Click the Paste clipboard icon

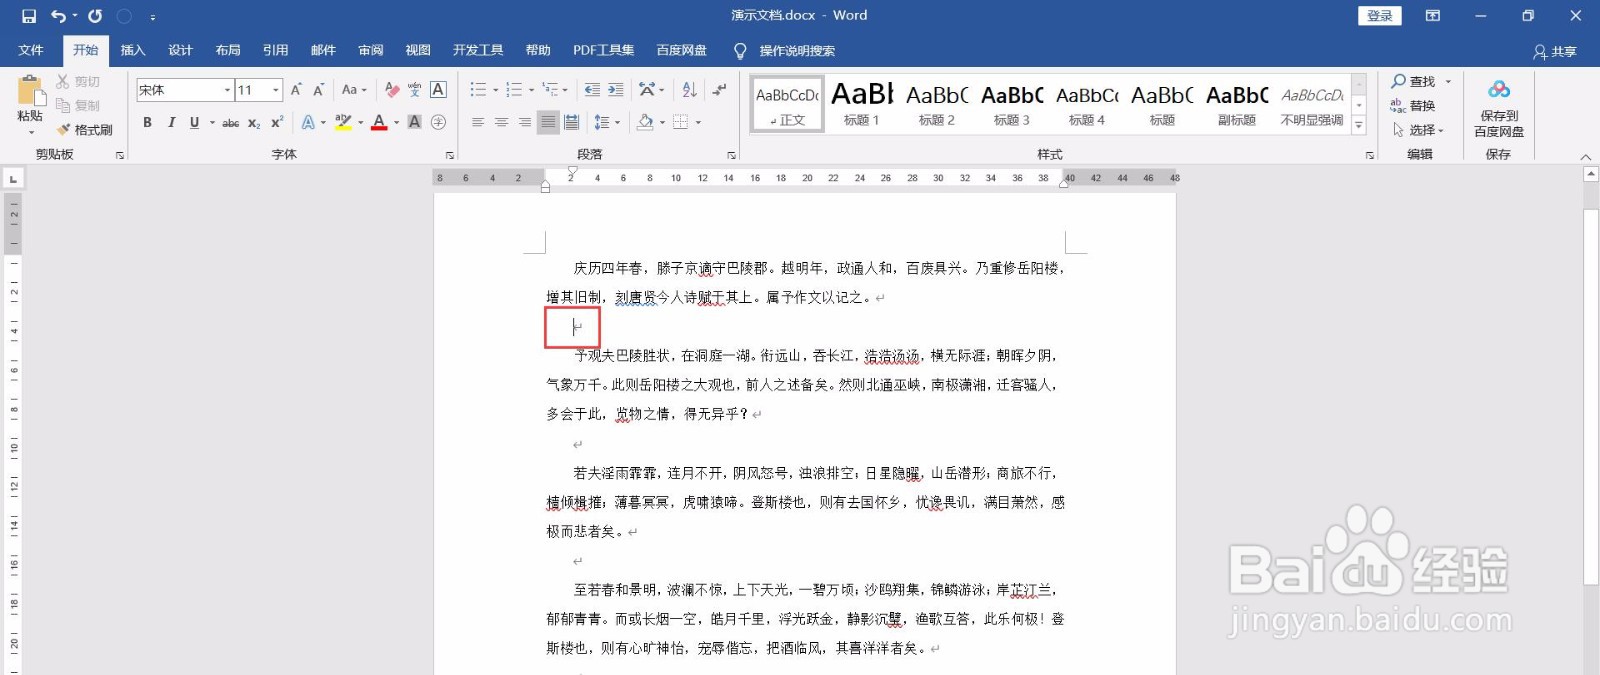30,92
